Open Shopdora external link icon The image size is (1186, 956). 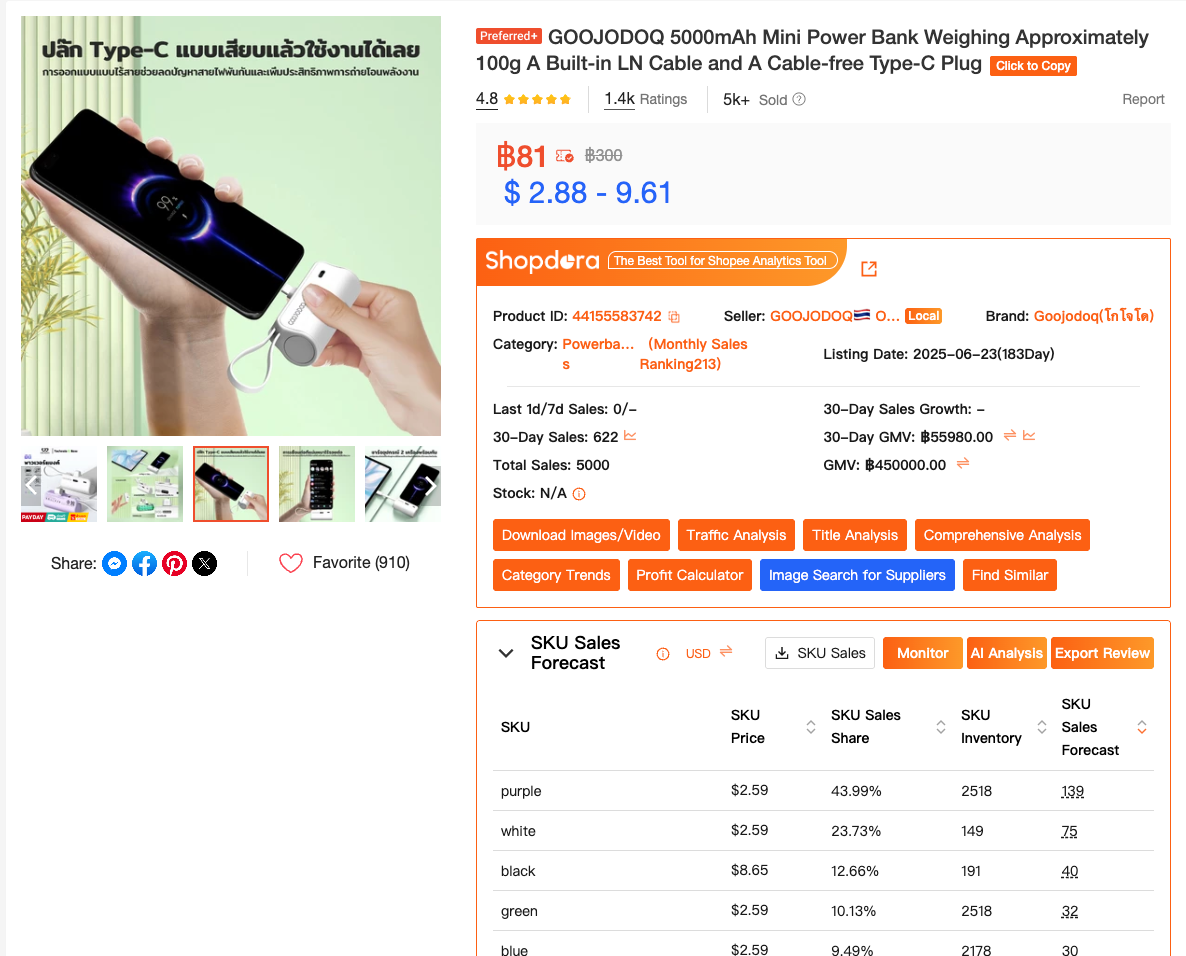tap(869, 268)
